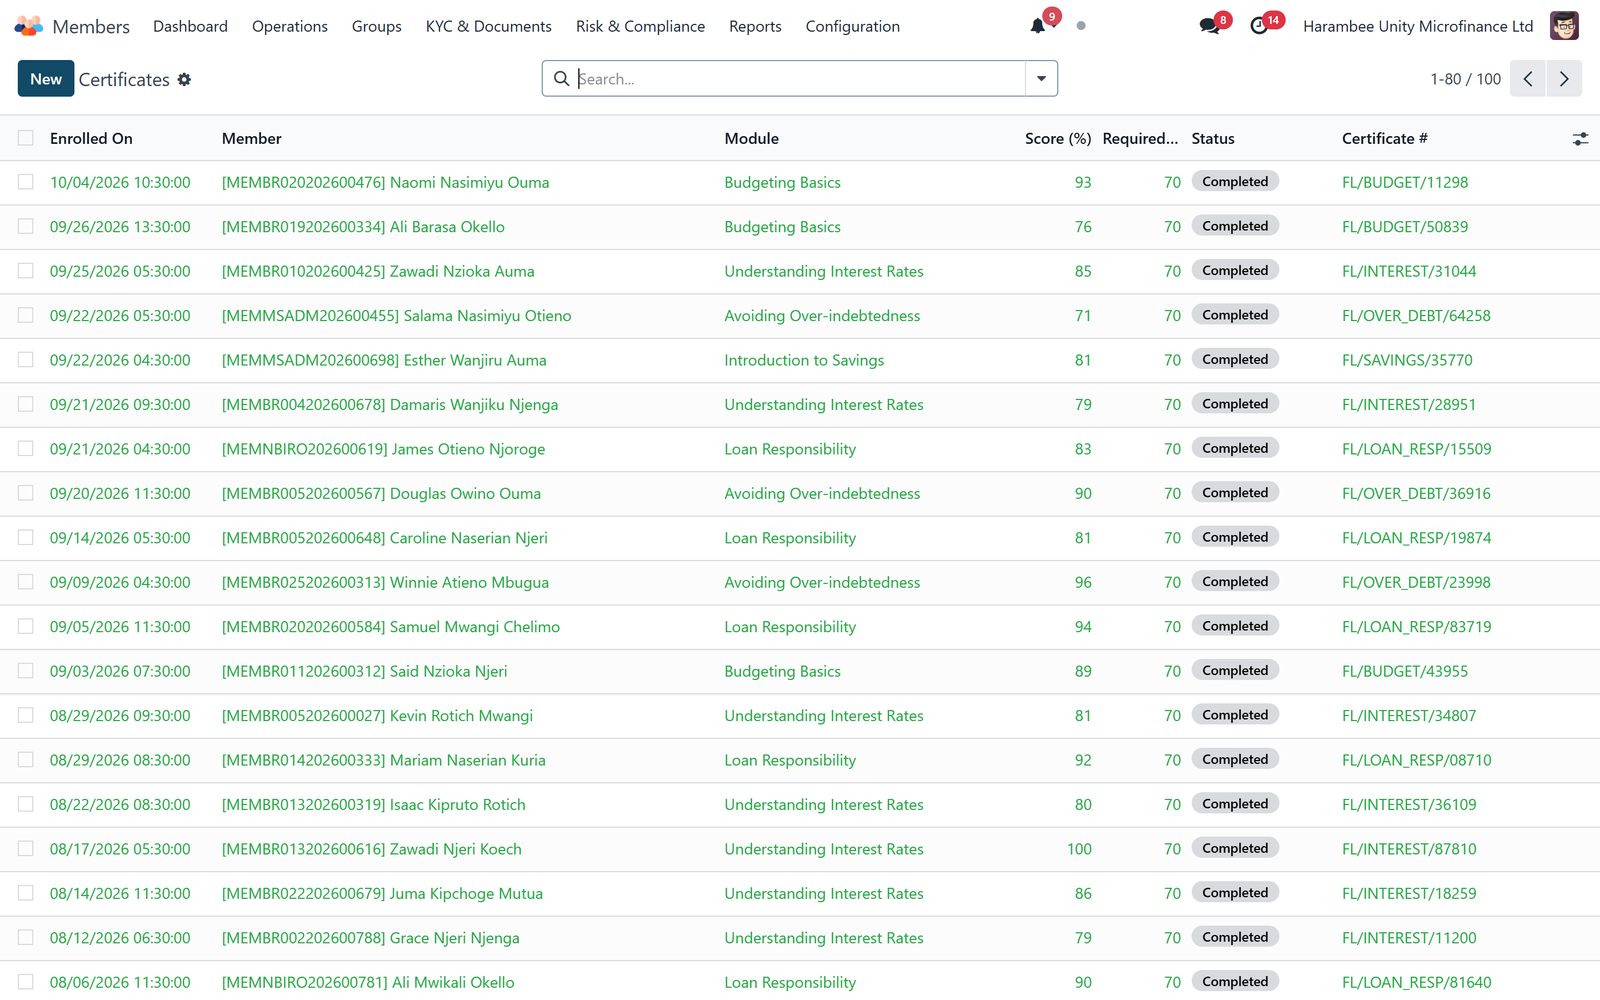
Task: Open the Dashboard menu item
Action: point(190,26)
